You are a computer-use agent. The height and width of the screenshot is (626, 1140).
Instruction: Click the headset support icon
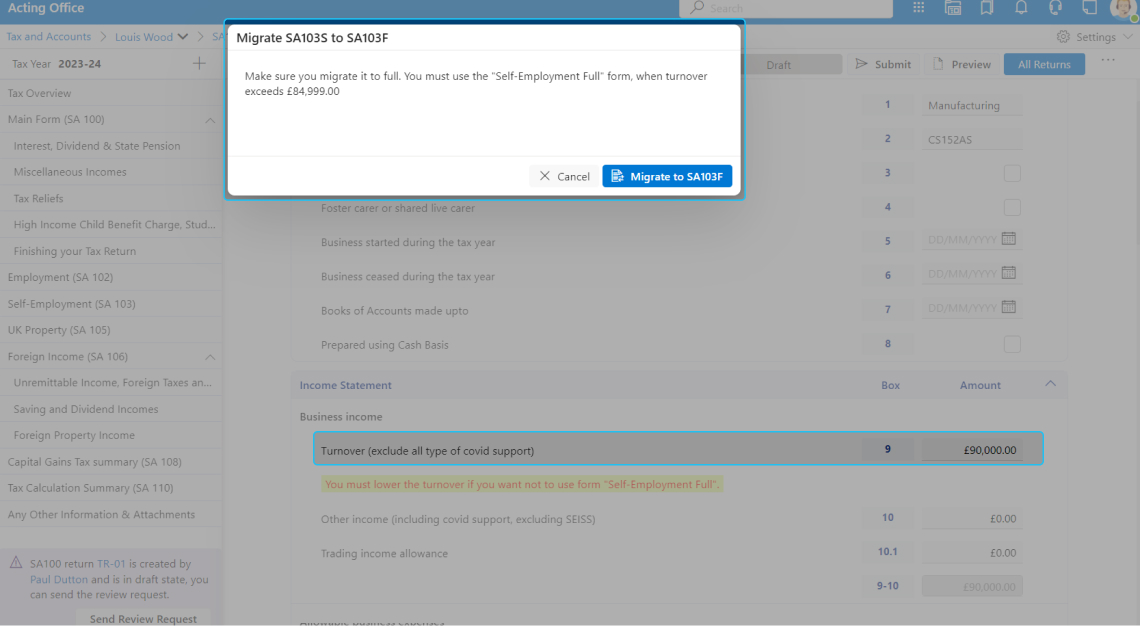[x=1055, y=8]
